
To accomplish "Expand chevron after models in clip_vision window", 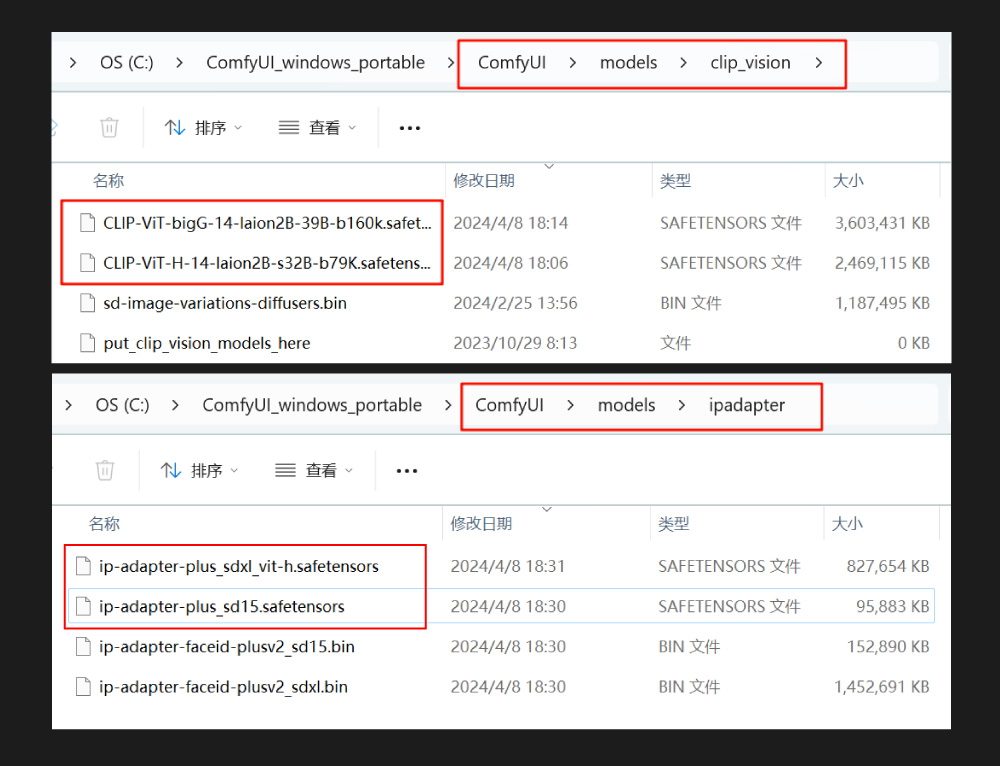I will [x=684, y=63].
